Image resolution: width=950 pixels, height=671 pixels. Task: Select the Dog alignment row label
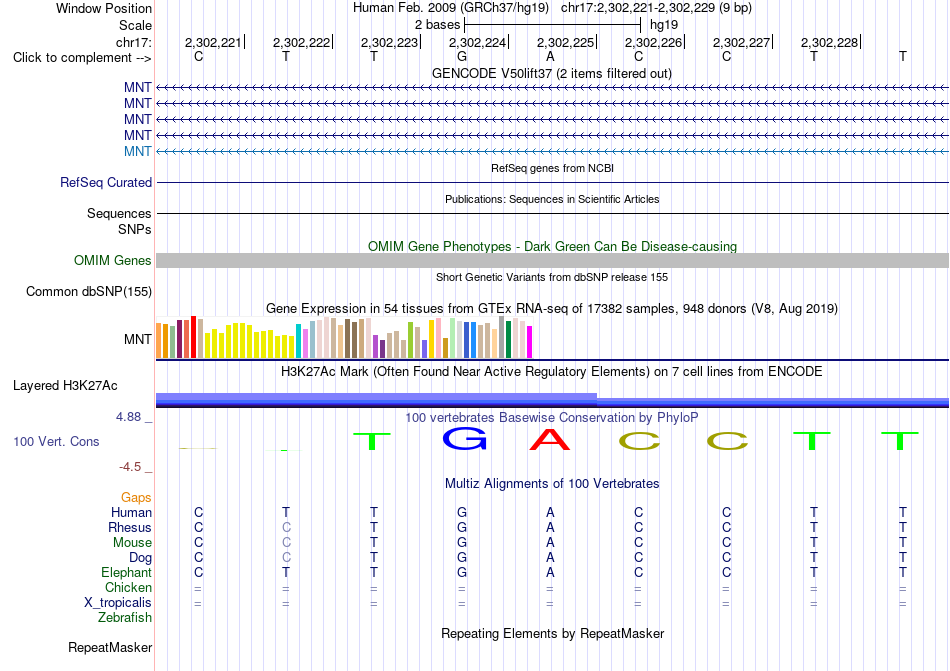(x=140, y=557)
